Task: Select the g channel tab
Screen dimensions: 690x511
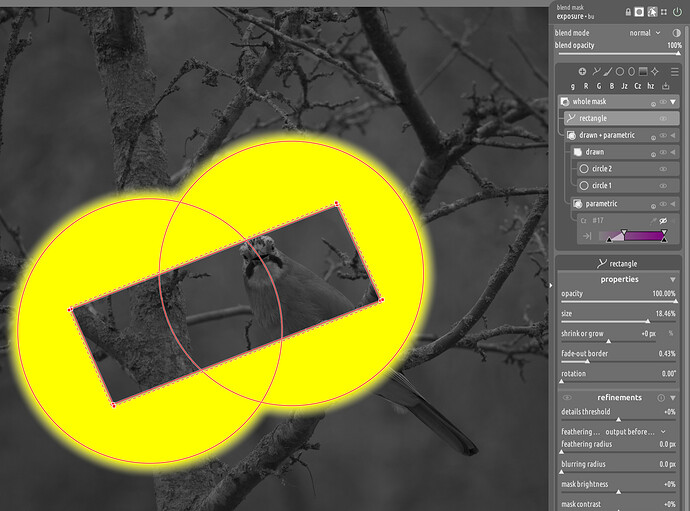Action: 573,86
